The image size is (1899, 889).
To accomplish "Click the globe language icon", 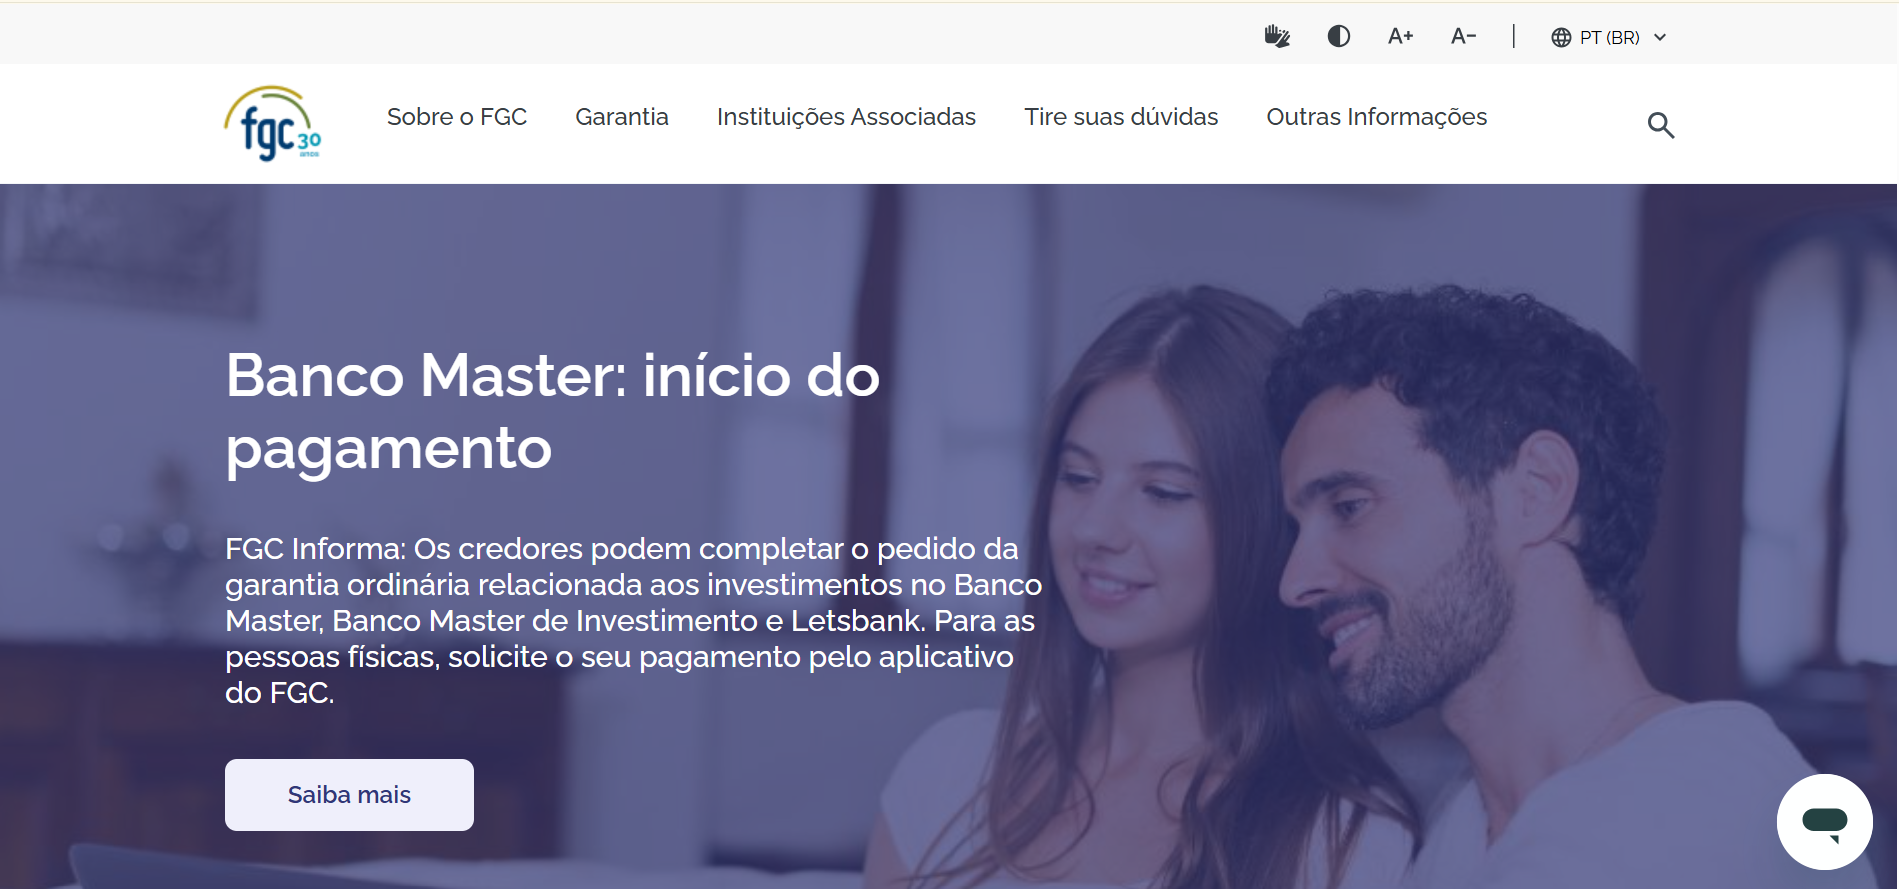I will 1561,38.
